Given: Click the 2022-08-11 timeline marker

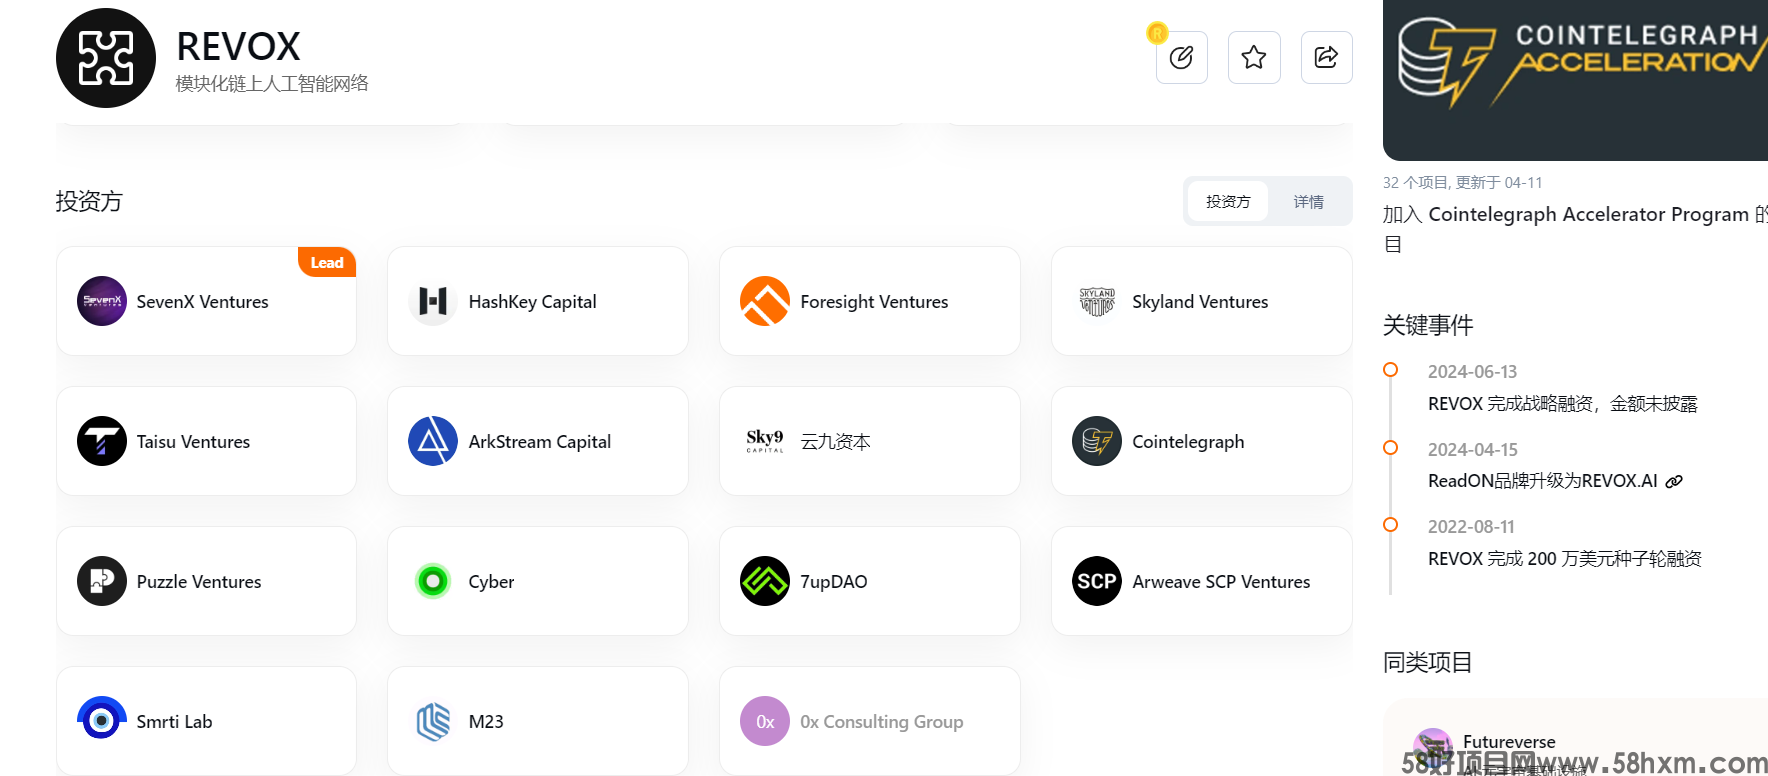Looking at the screenshot, I should coord(1390,524).
